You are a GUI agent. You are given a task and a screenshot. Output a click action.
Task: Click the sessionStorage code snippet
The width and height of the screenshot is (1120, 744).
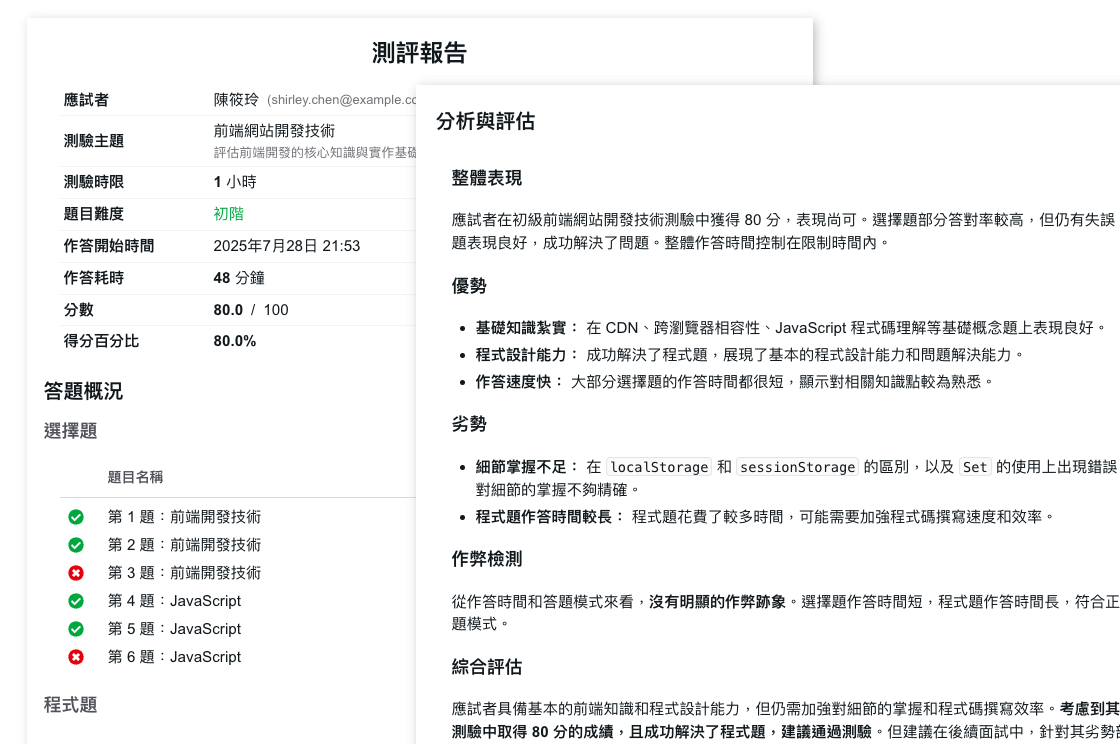pyautogui.click(x=798, y=467)
